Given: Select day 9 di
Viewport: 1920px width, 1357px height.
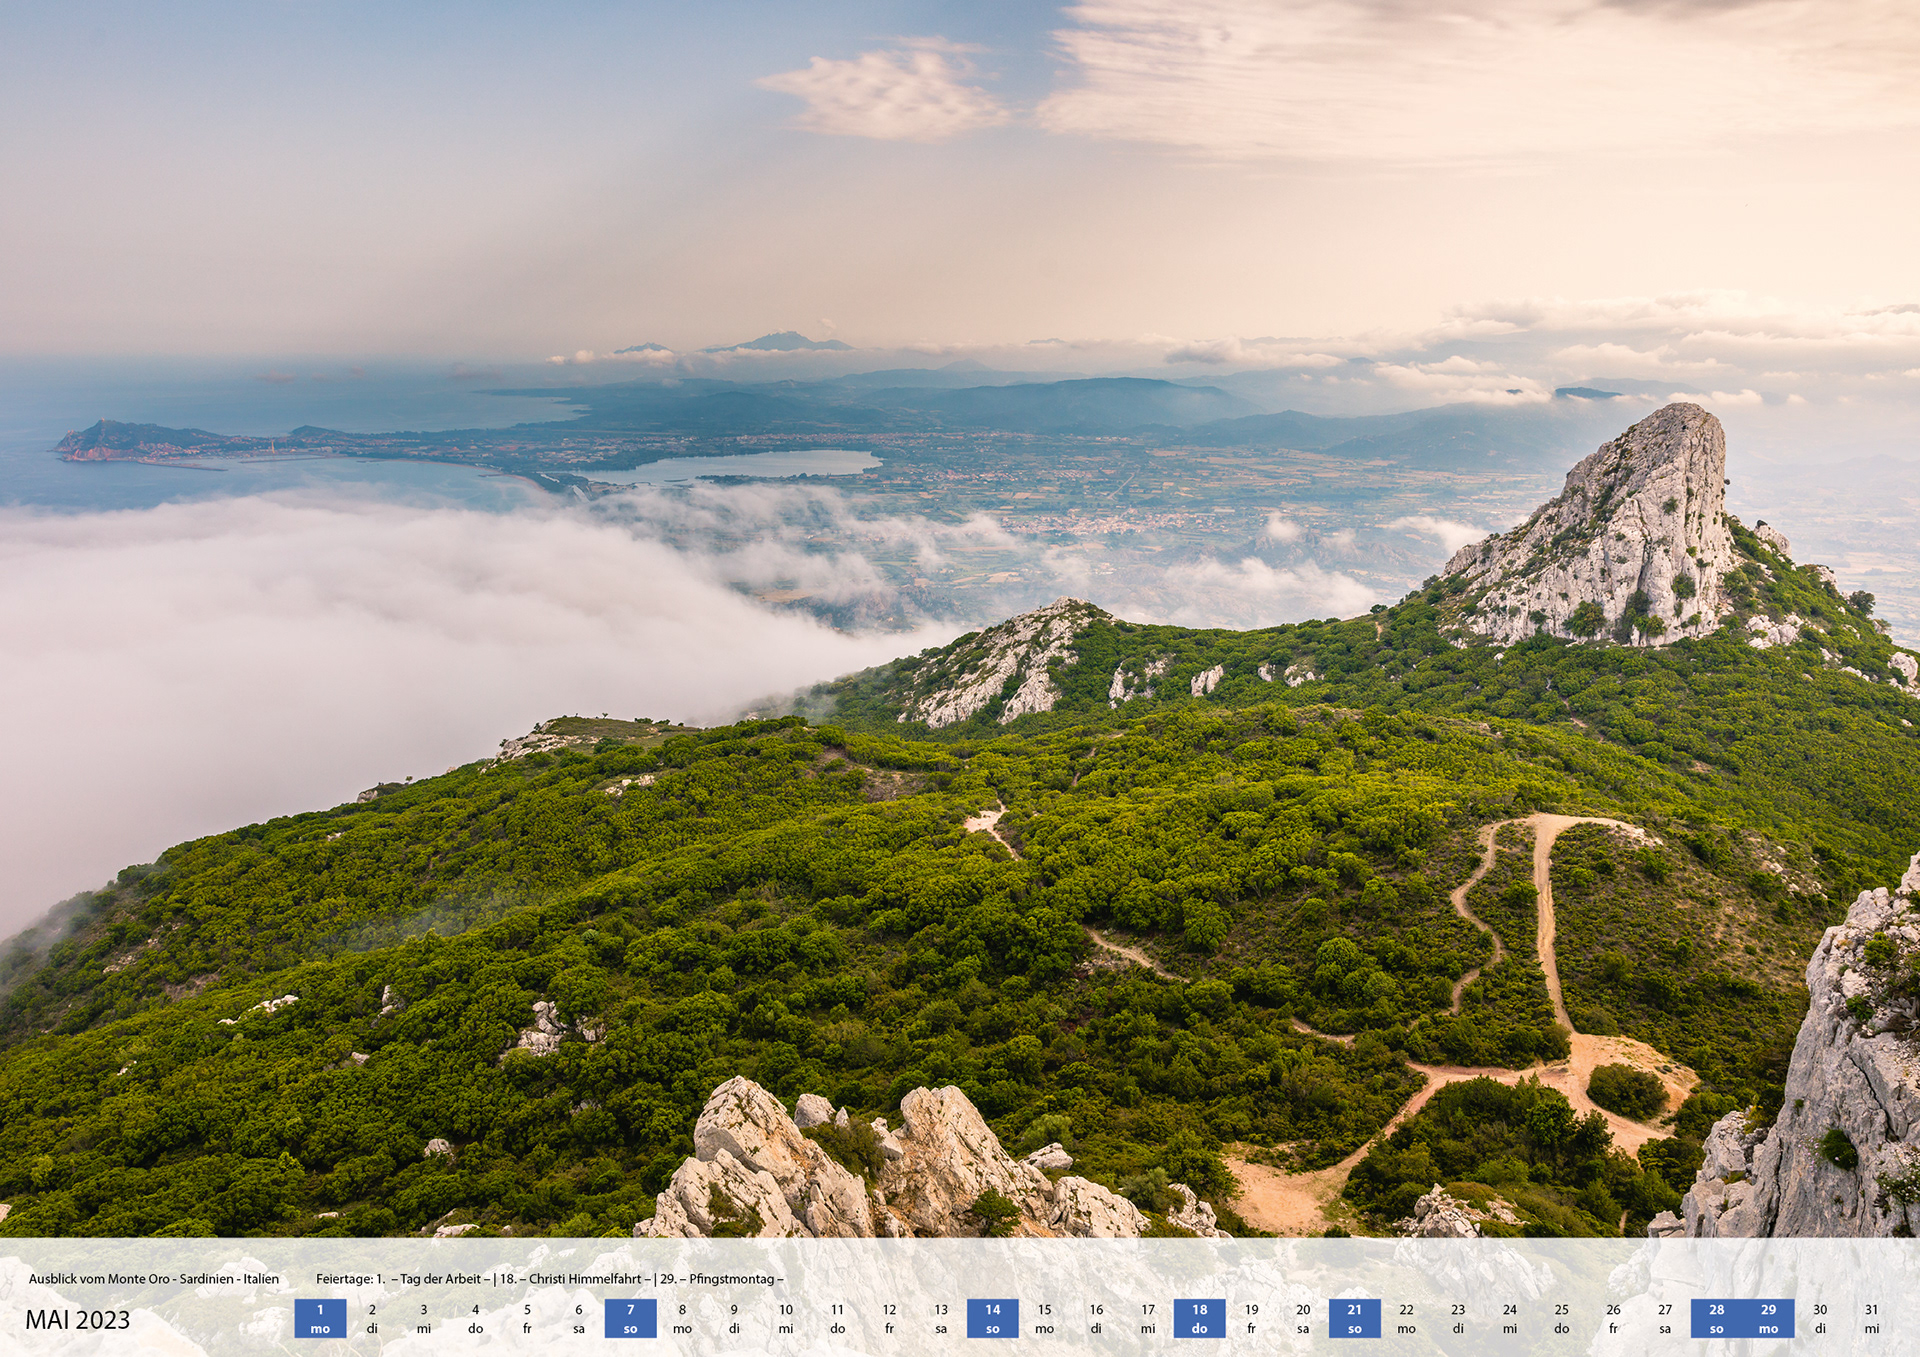Looking at the screenshot, I should [x=734, y=1318].
